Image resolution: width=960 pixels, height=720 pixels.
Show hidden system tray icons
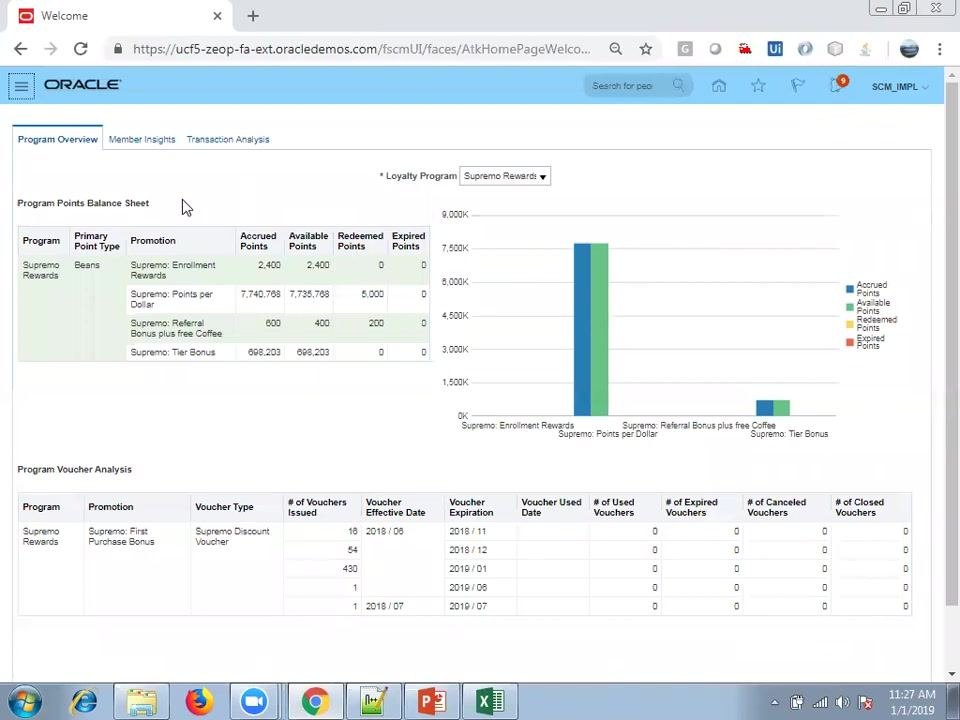pyautogui.click(x=774, y=703)
